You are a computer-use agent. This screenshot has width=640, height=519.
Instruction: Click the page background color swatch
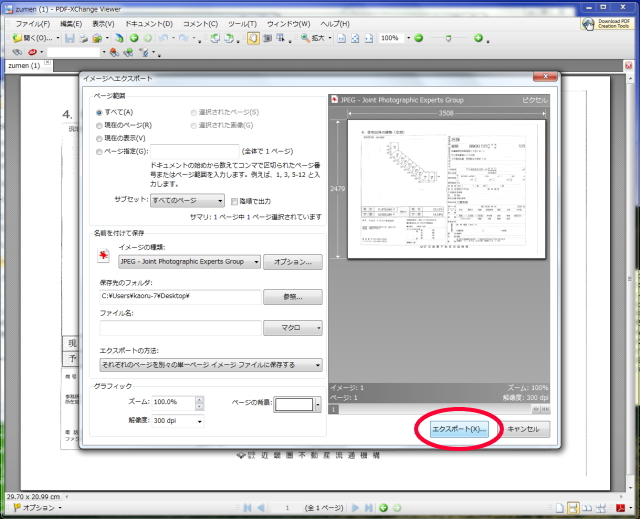[x=294, y=405]
